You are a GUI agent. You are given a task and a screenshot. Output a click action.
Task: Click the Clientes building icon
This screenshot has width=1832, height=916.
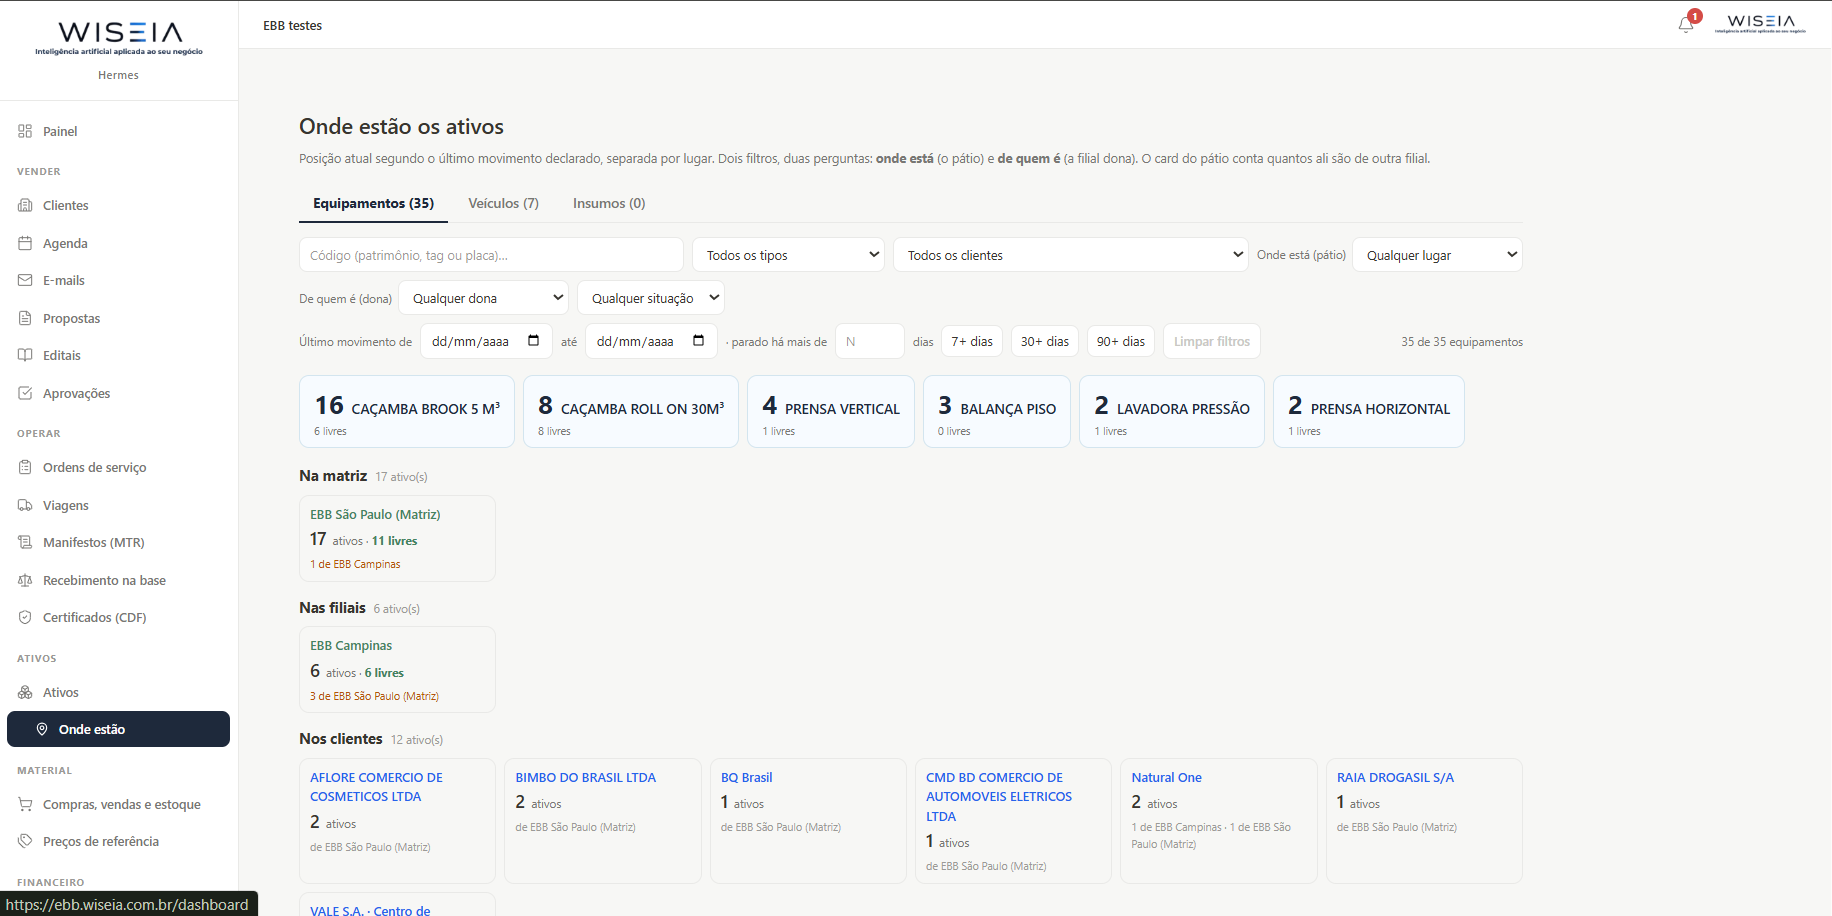(25, 205)
